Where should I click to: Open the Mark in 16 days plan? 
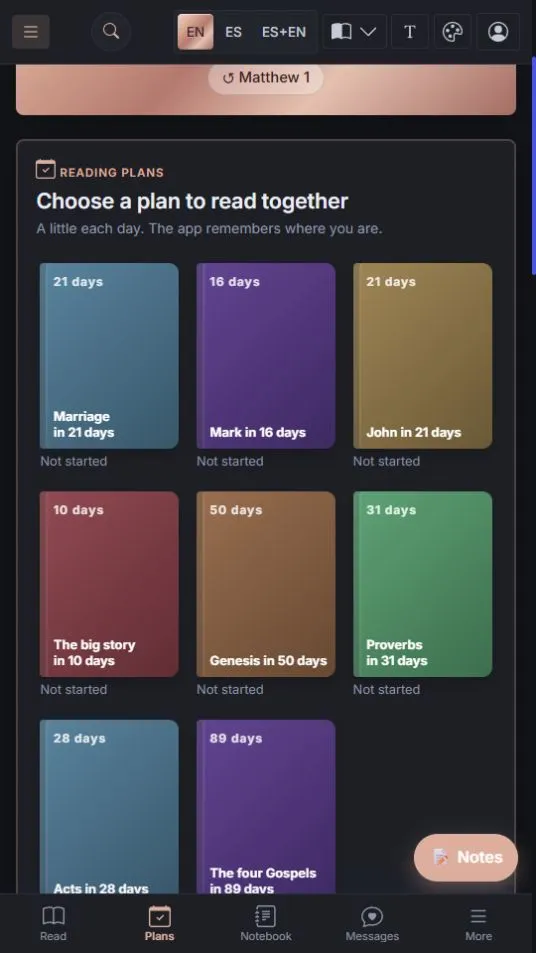(x=266, y=356)
